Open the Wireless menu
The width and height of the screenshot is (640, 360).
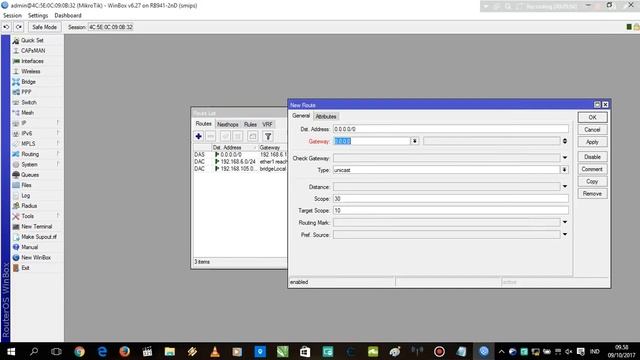pos(31,71)
